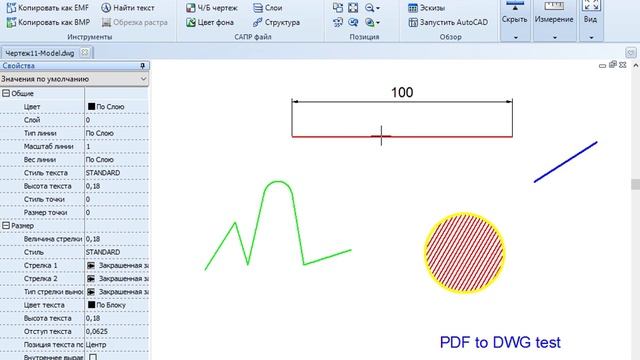Click Отступ текста value 0,0625
Screen dimensions: 640x360
[117, 331]
